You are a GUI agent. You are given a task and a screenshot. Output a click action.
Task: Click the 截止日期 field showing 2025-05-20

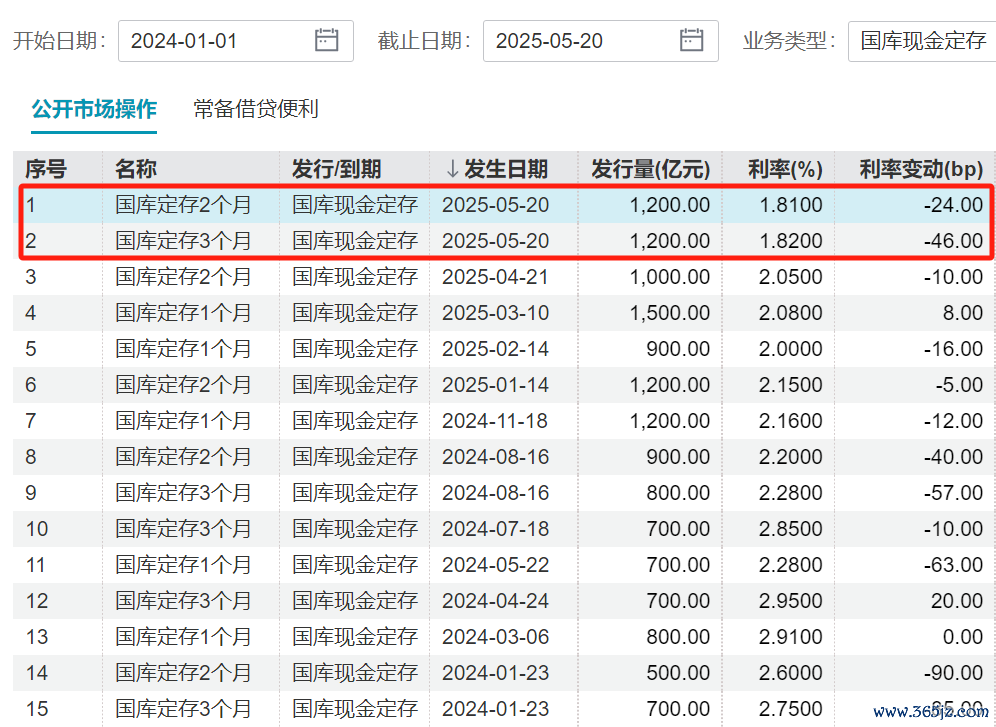pos(580,41)
